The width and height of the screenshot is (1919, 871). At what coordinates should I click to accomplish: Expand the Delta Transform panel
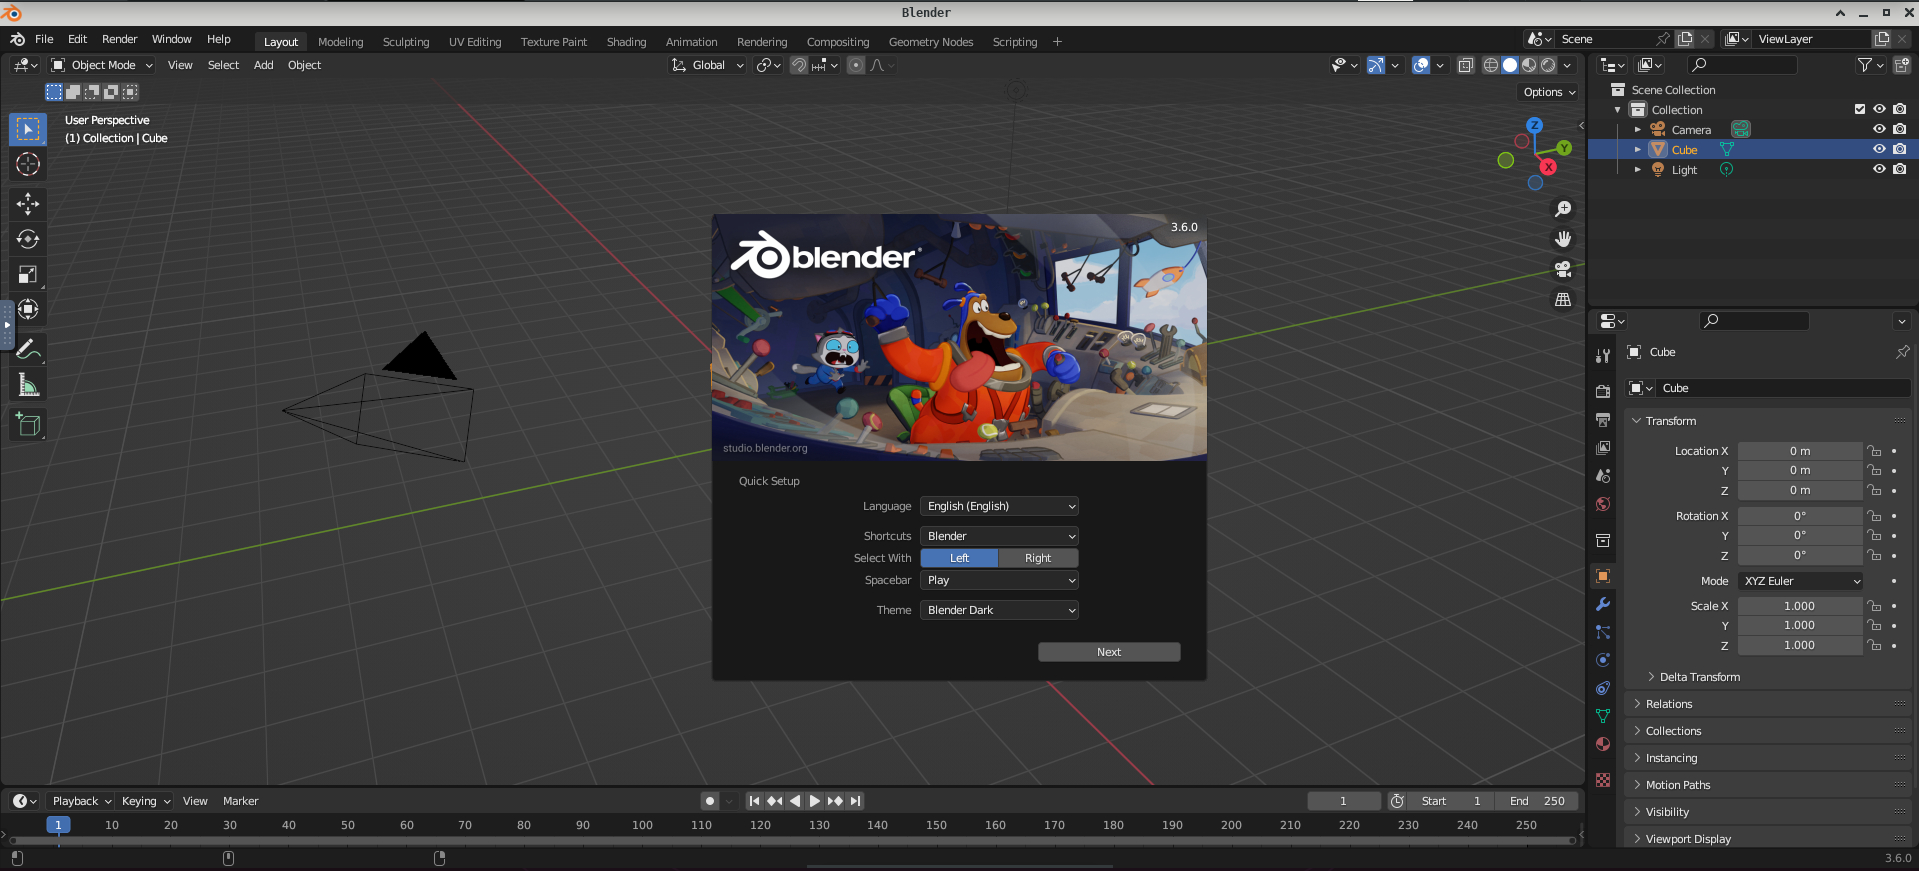pyautogui.click(x=1699, y=677)
